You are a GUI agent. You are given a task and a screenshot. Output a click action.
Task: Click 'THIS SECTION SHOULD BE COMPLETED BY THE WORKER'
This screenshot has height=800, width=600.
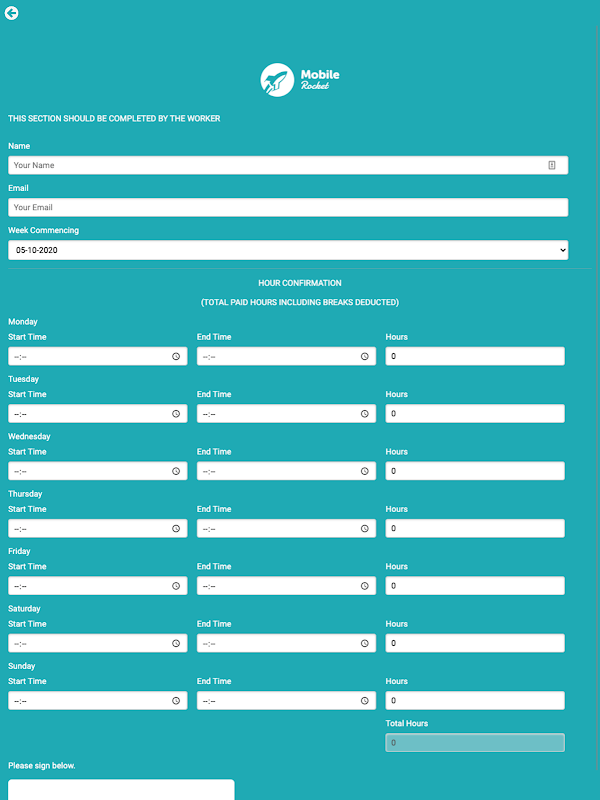tap(114, 118)
